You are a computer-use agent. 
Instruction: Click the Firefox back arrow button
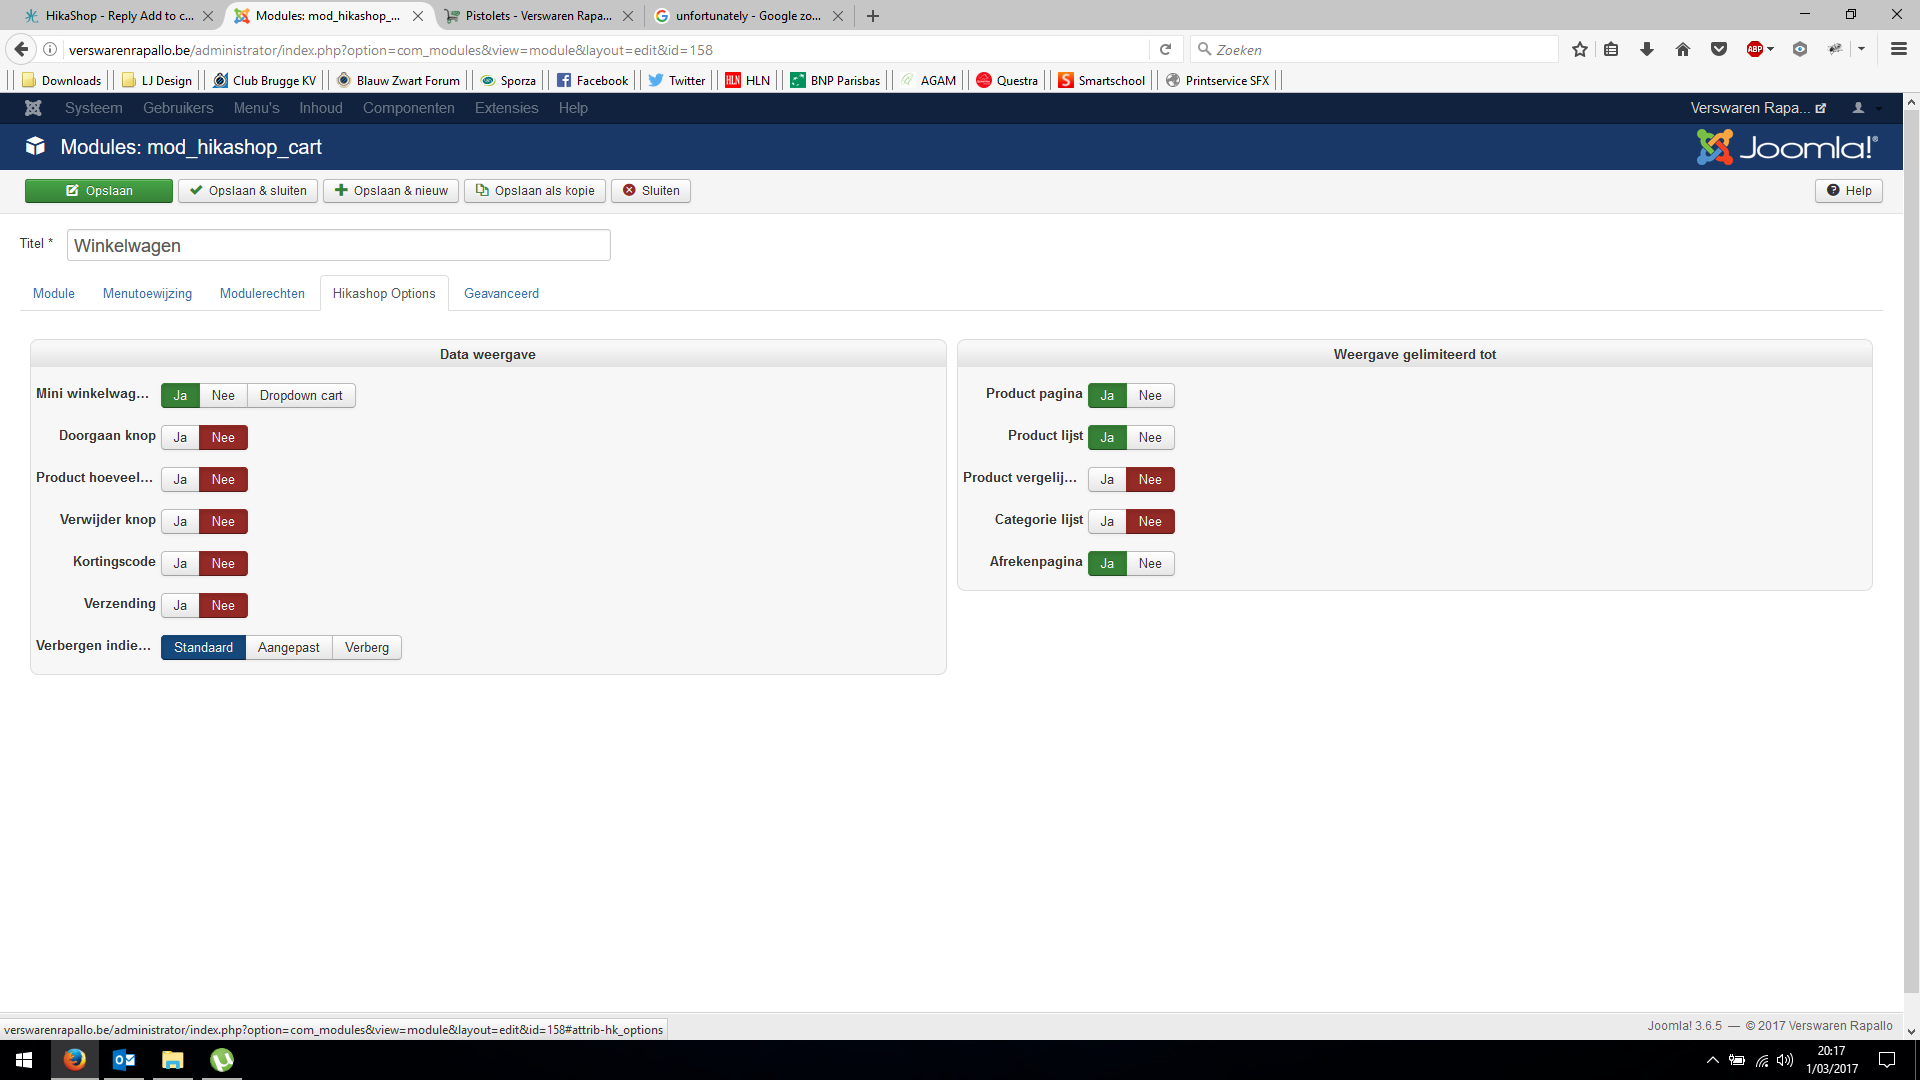coord(21,49)
